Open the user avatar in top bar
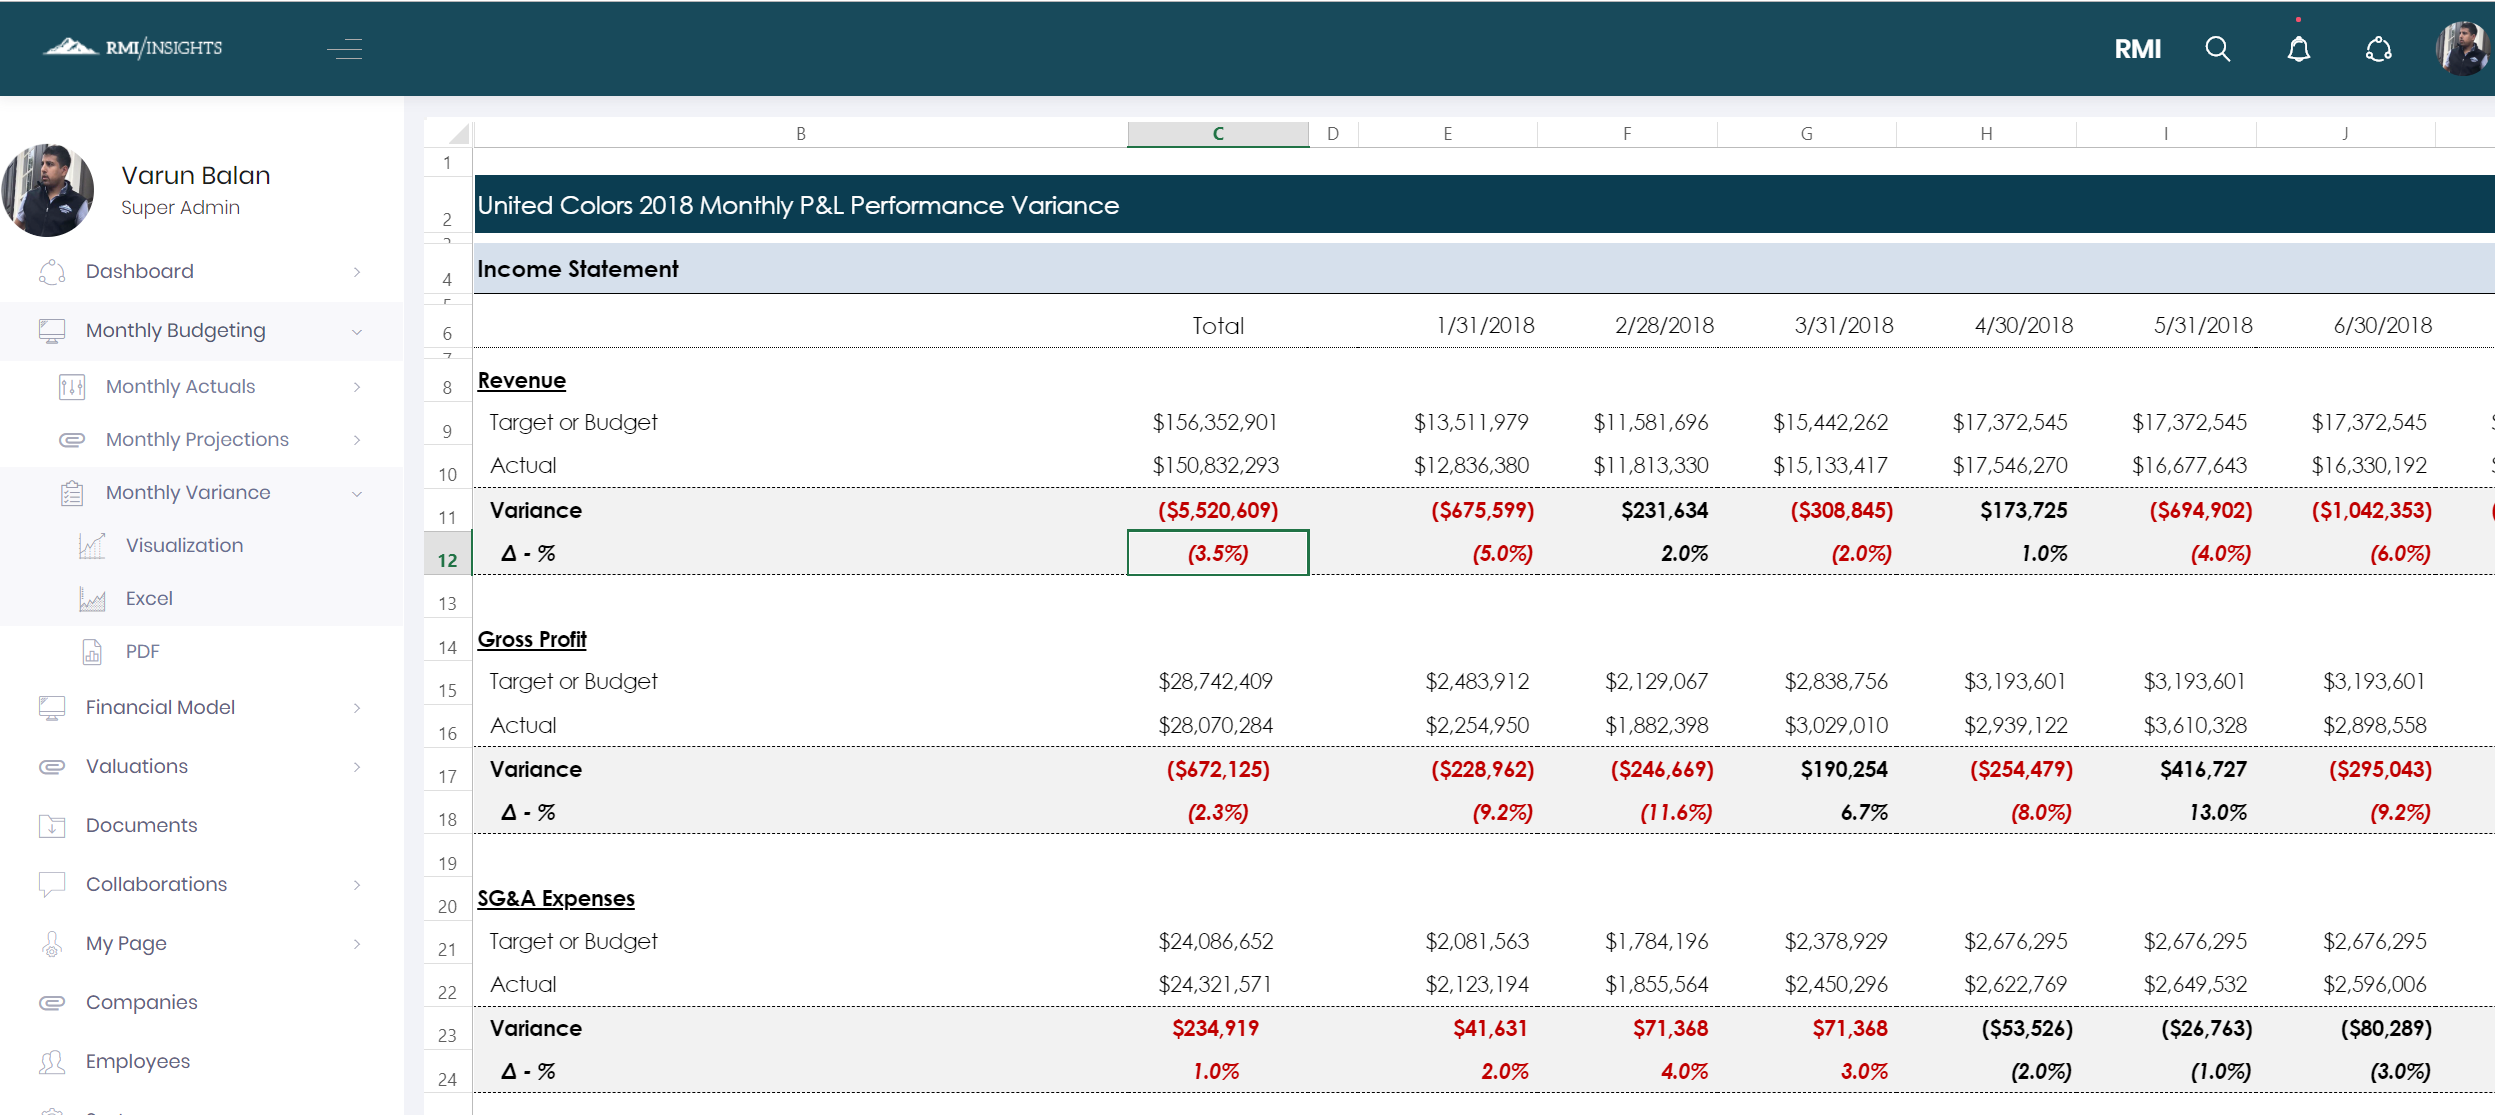The width and height of the screenshot is (2495, 1115). coord(2462,48)
